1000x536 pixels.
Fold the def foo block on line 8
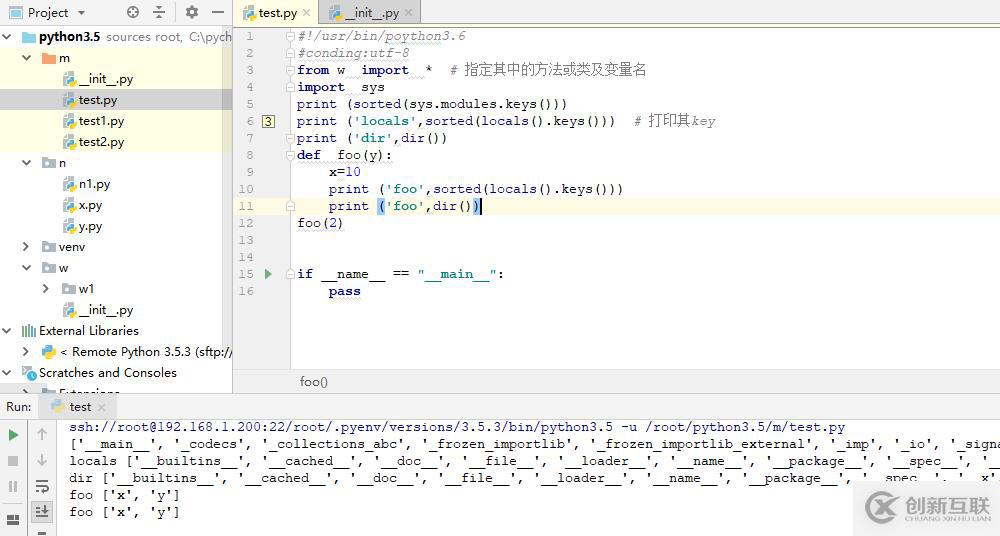pos(291,155)
